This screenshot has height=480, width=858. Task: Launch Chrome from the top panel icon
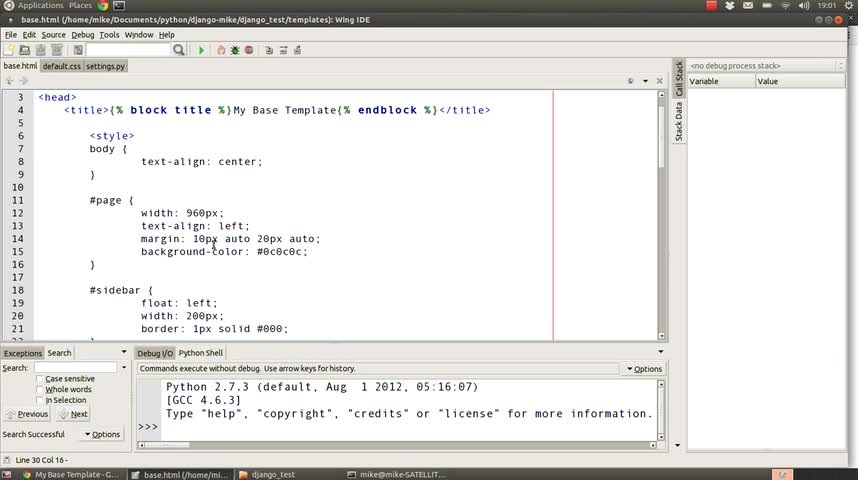click(103, 5)
